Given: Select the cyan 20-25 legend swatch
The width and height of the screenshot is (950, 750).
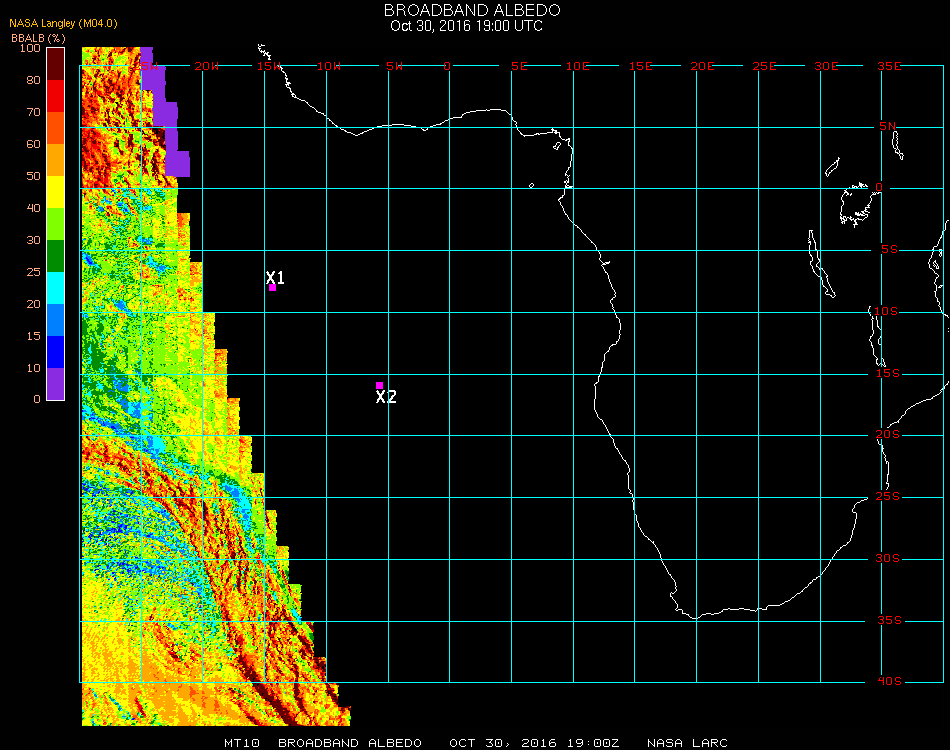Looking at the screenshot, I should click(x=56, y=288).
